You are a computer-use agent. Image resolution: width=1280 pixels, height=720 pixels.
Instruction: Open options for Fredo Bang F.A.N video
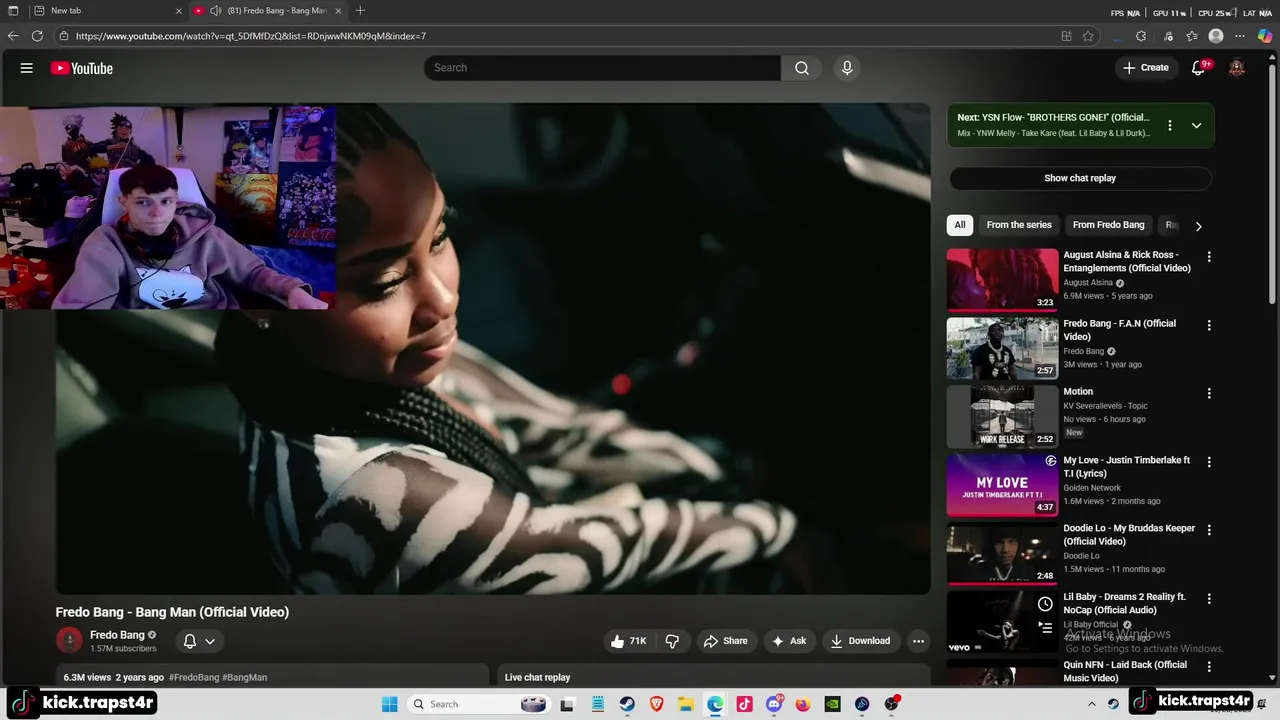(1209, 325)
